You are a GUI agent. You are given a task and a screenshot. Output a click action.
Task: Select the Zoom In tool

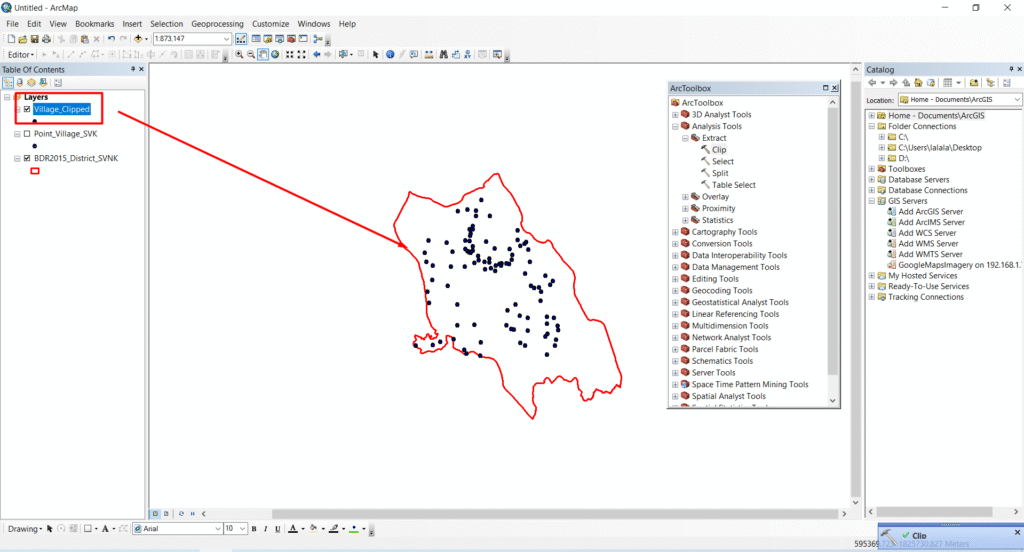(x=239, y=55)
